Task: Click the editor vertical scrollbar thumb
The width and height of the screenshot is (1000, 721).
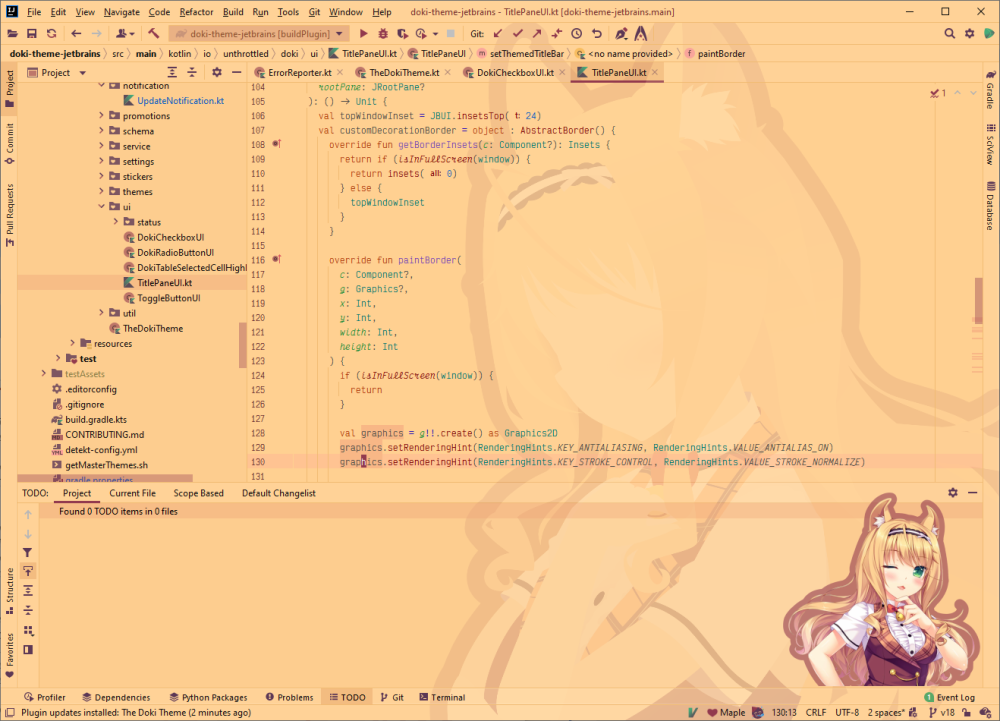Action: point(978,301)
